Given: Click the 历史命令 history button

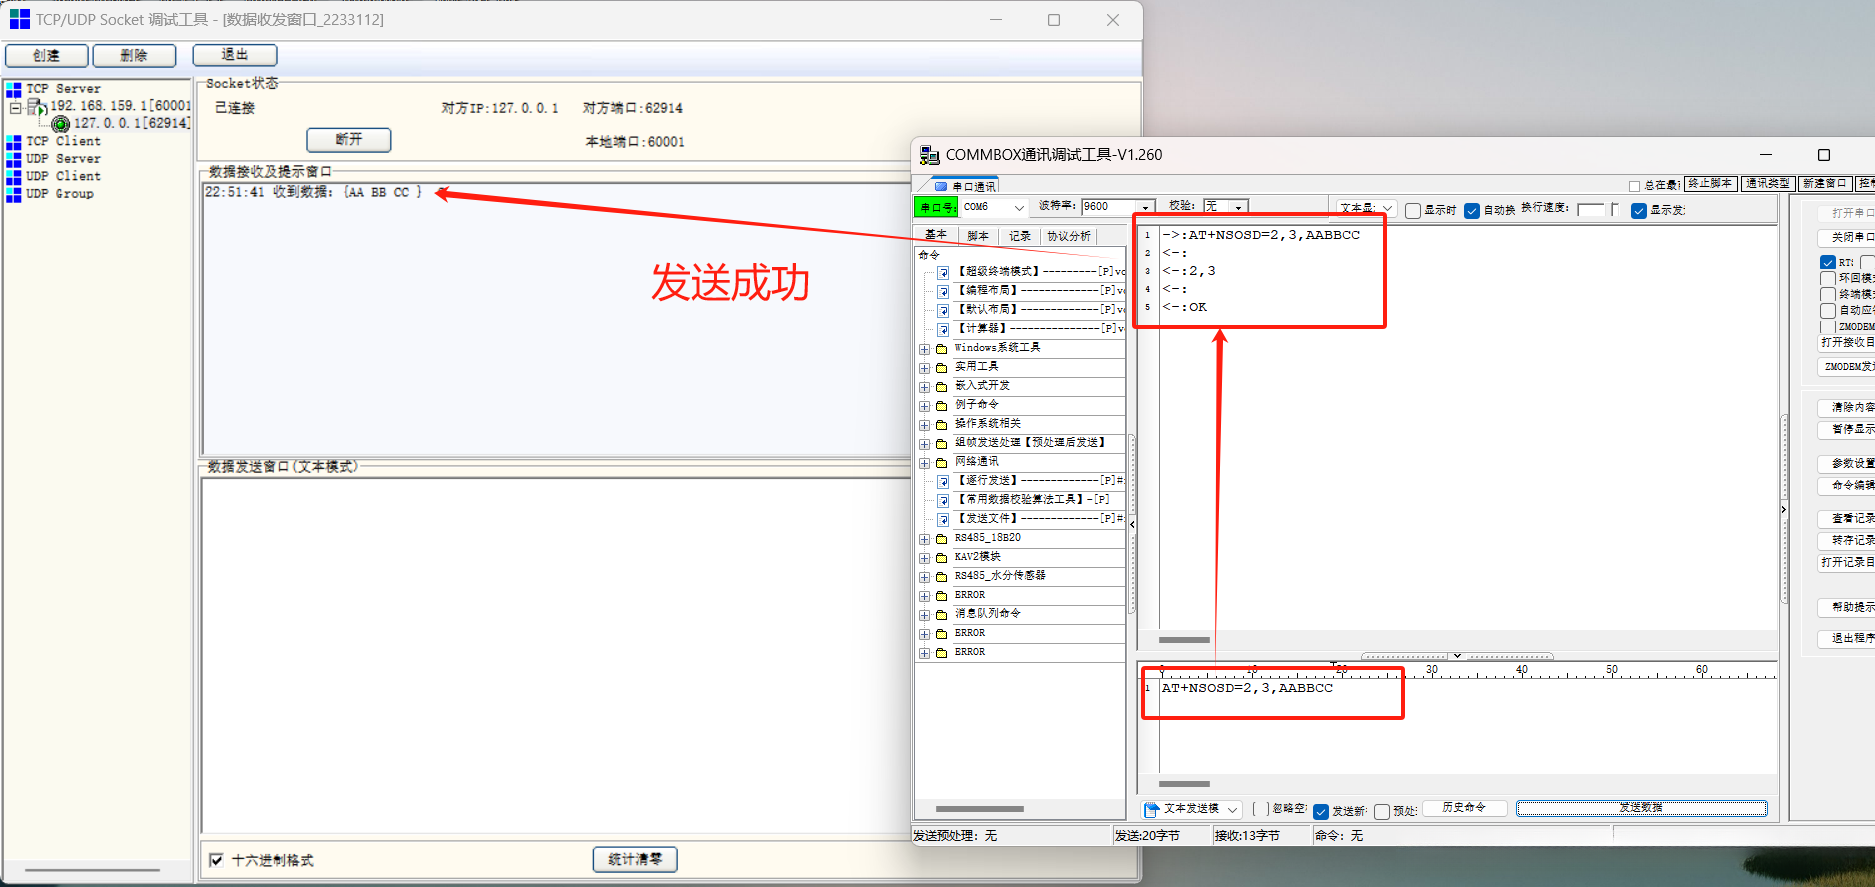Looking at the screenshot, I should [x=1464, y=808].
